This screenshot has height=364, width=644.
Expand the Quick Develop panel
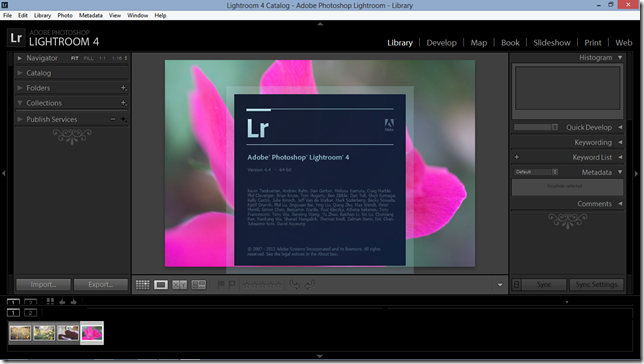pos(620,127)
